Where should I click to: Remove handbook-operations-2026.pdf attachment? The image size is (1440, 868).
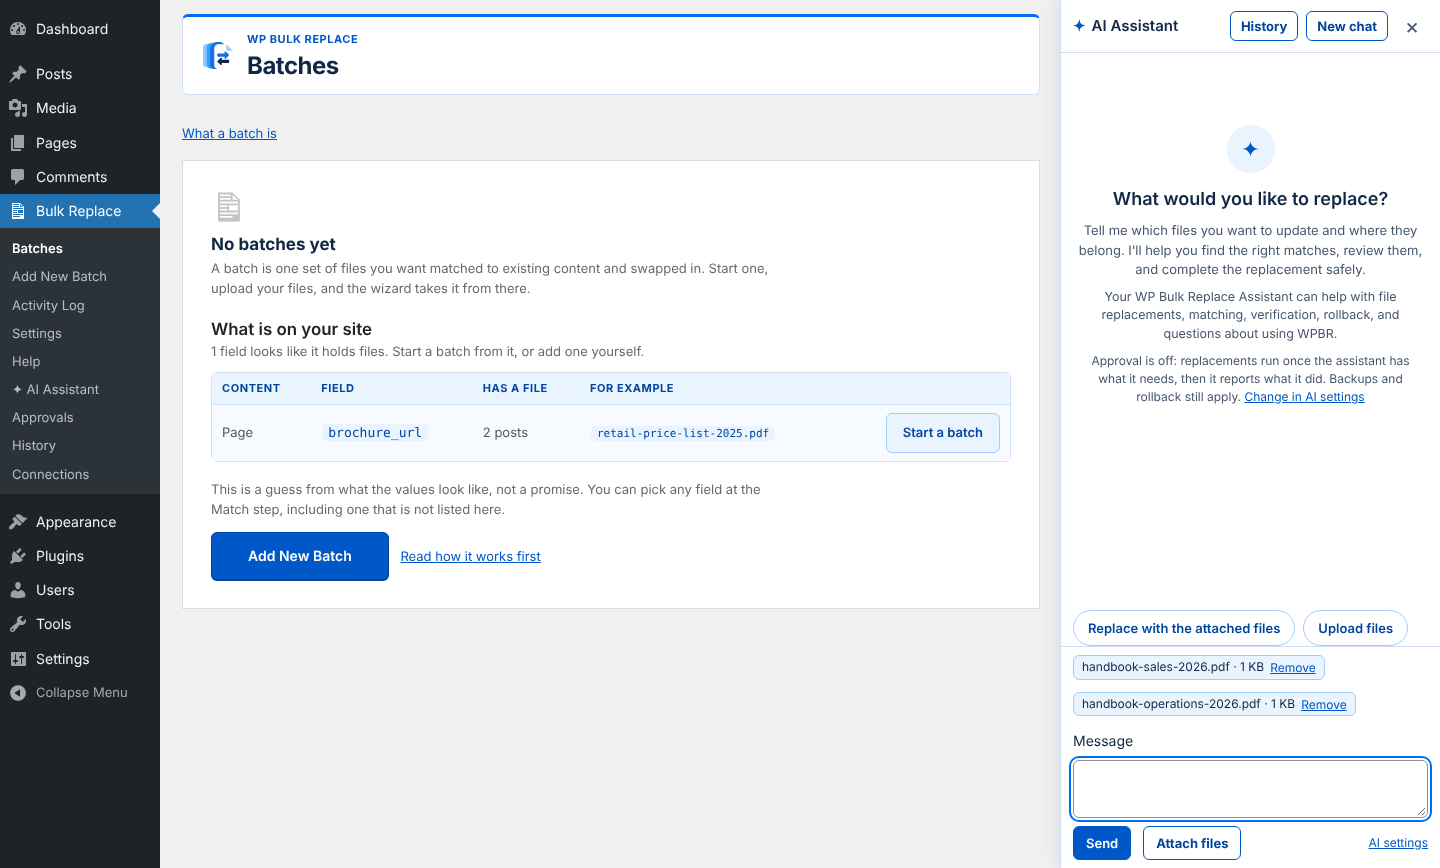[1324, 705]
